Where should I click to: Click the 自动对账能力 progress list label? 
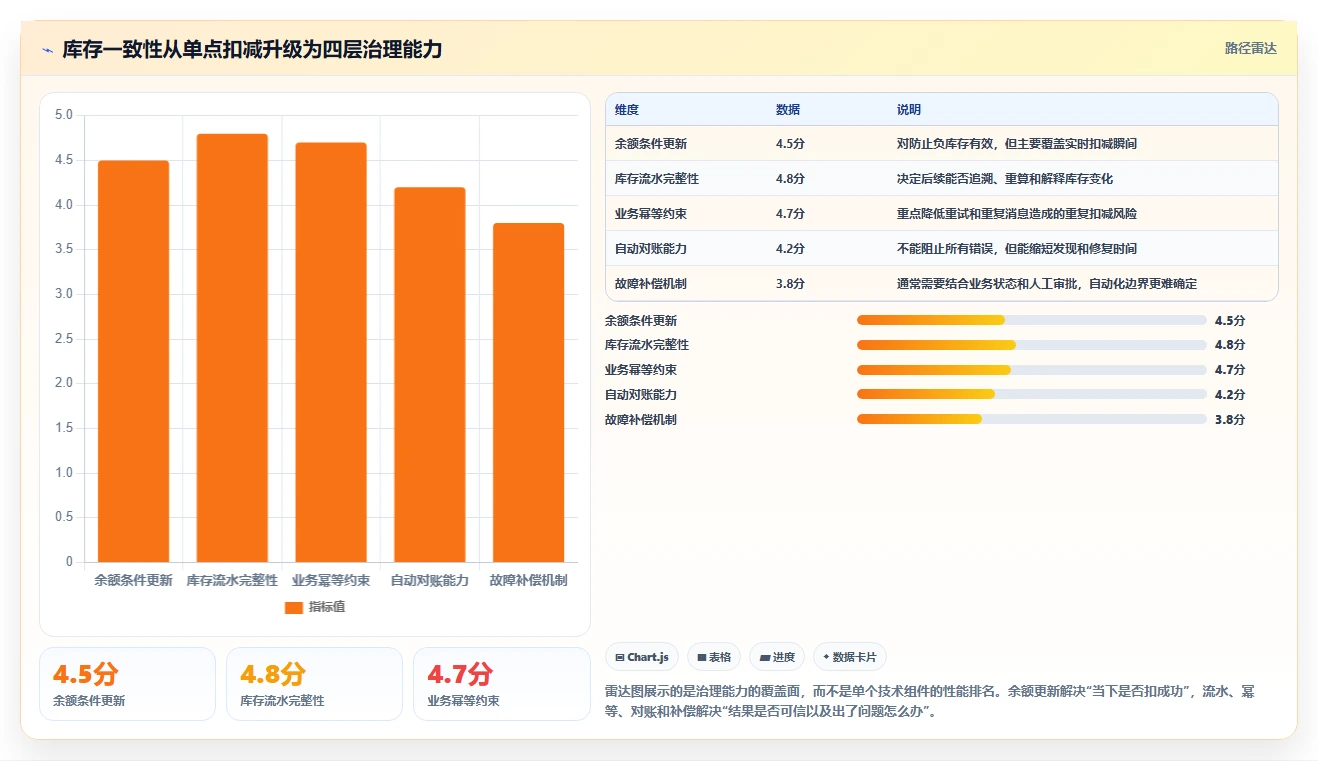641,395
